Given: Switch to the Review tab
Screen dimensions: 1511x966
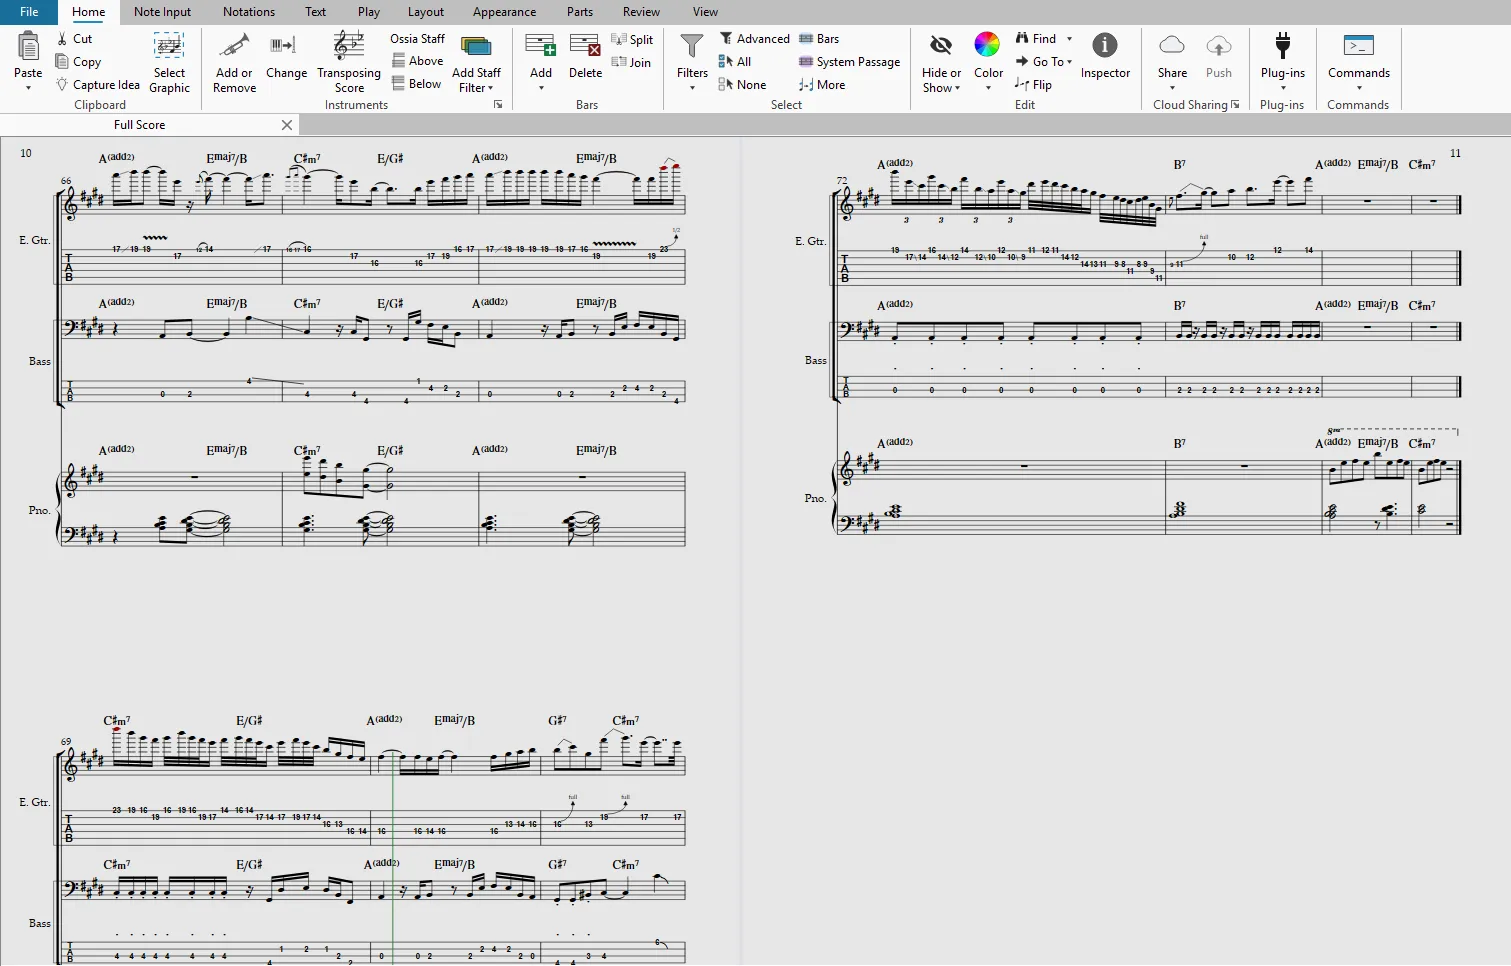Looking at the screenshot, I should [x=641, y=12].
